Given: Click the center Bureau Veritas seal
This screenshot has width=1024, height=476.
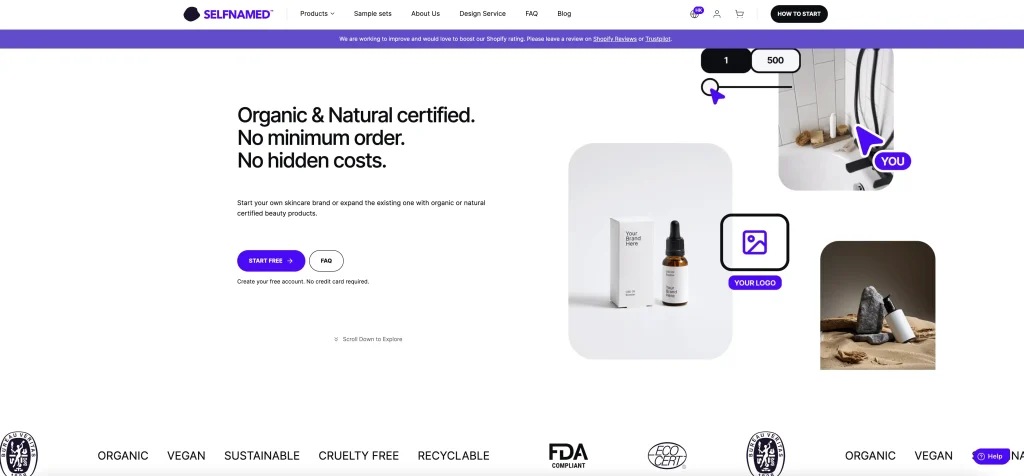Looking at the screenshot, I should 765,454.
